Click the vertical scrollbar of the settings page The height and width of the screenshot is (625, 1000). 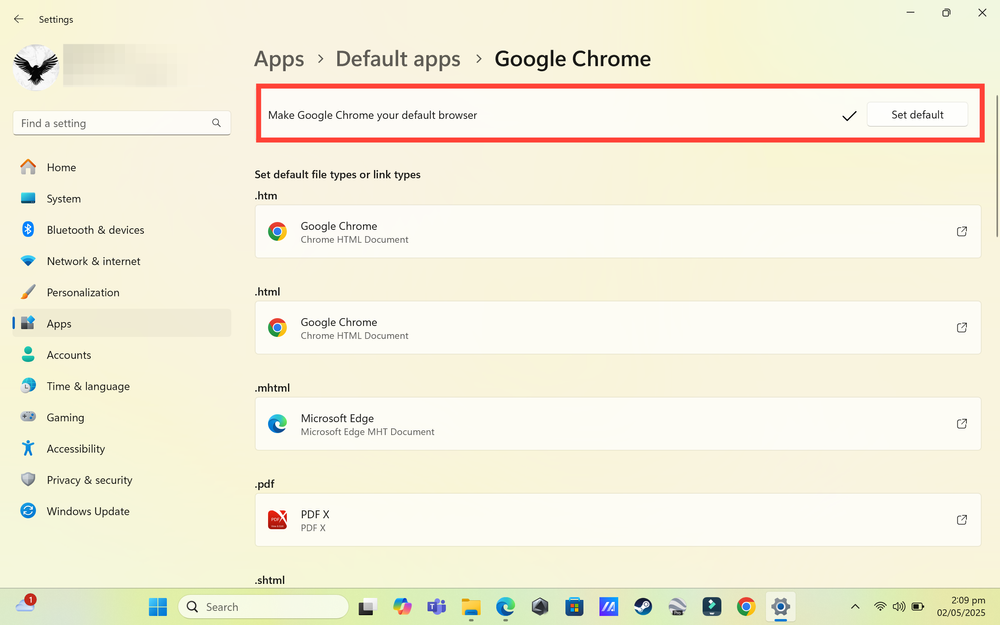coord(996,166)
